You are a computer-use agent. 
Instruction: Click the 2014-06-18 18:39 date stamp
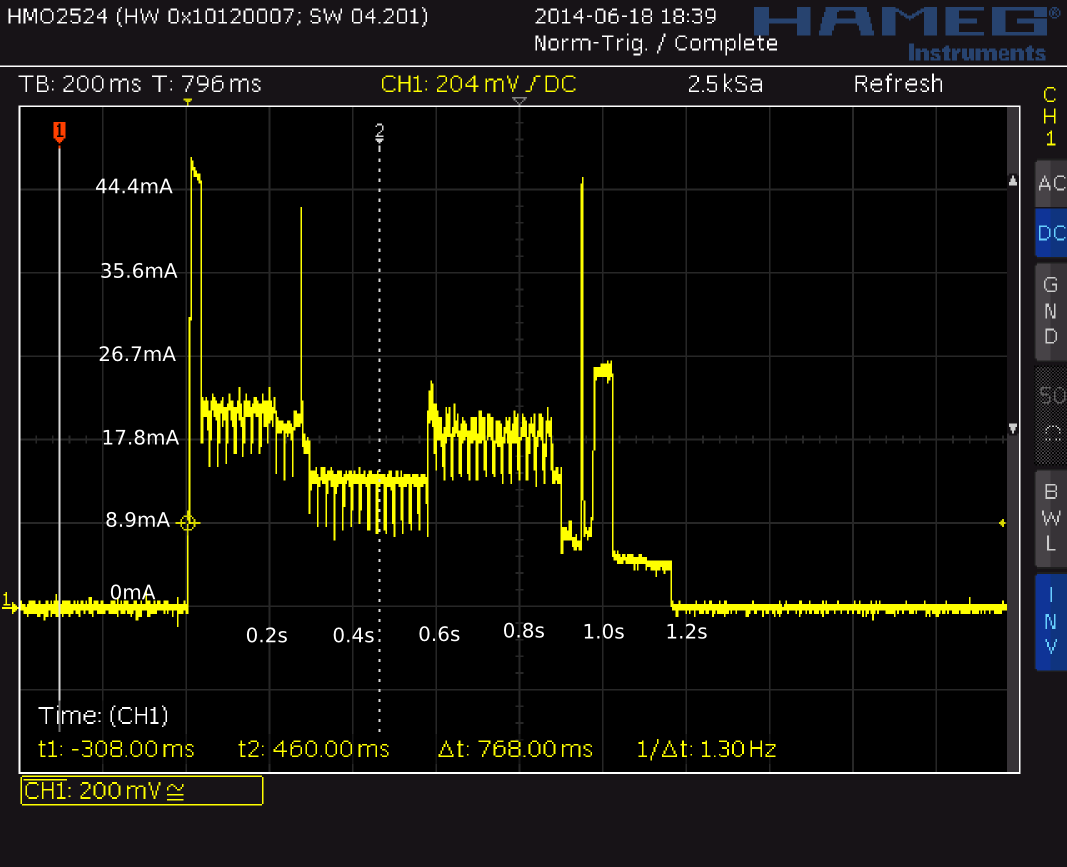[x=625, y=16]
